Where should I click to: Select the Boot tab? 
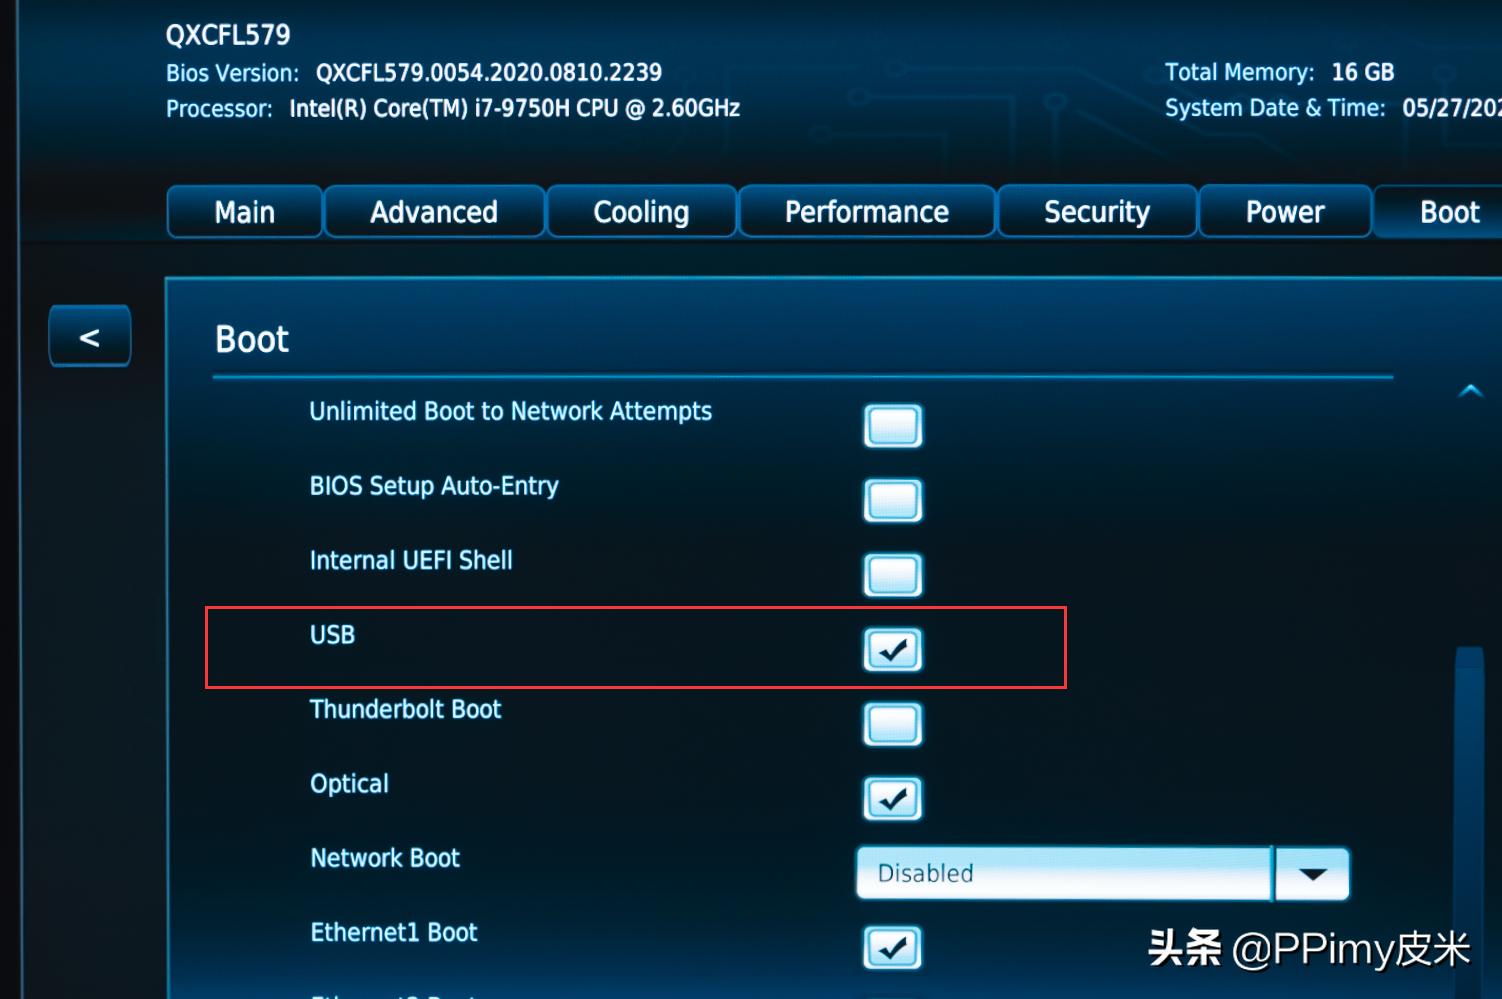tap(1448, 212)
